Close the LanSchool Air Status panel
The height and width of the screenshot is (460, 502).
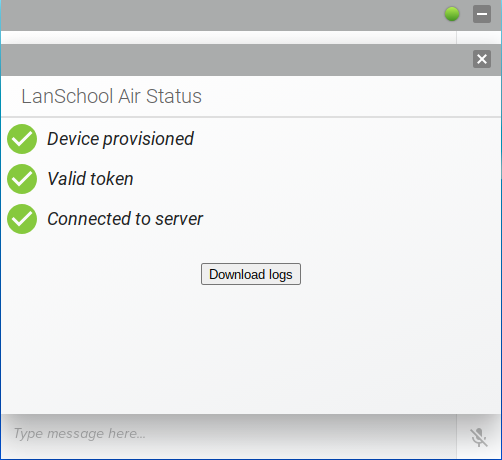482,59
